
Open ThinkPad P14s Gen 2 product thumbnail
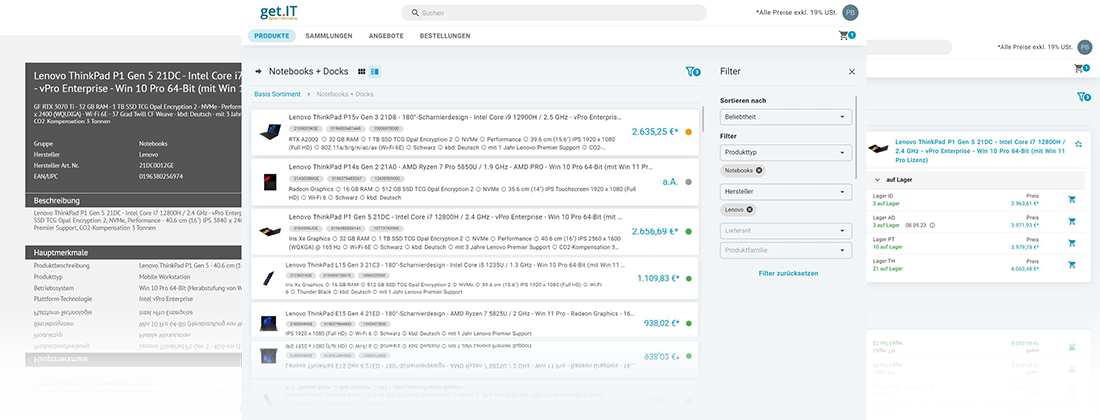click(270, 182)
